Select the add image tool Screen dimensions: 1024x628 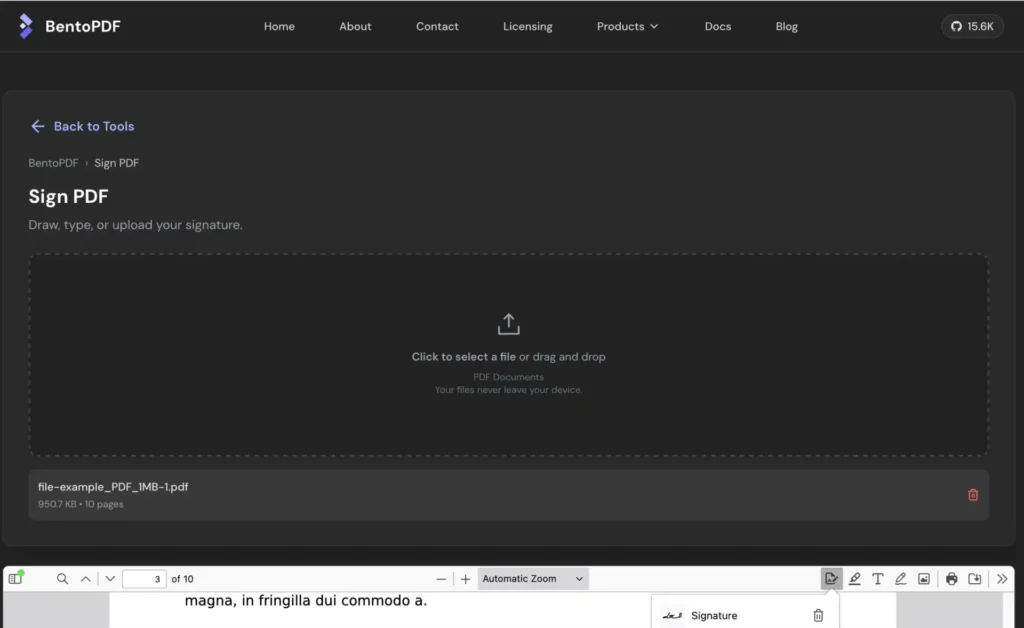923,578
